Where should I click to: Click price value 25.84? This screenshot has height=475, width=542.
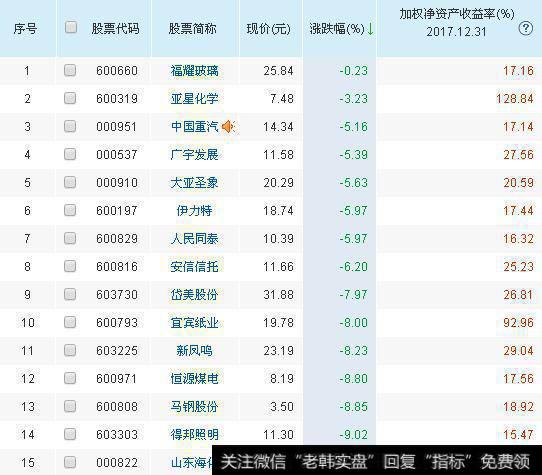click(278, 71)
